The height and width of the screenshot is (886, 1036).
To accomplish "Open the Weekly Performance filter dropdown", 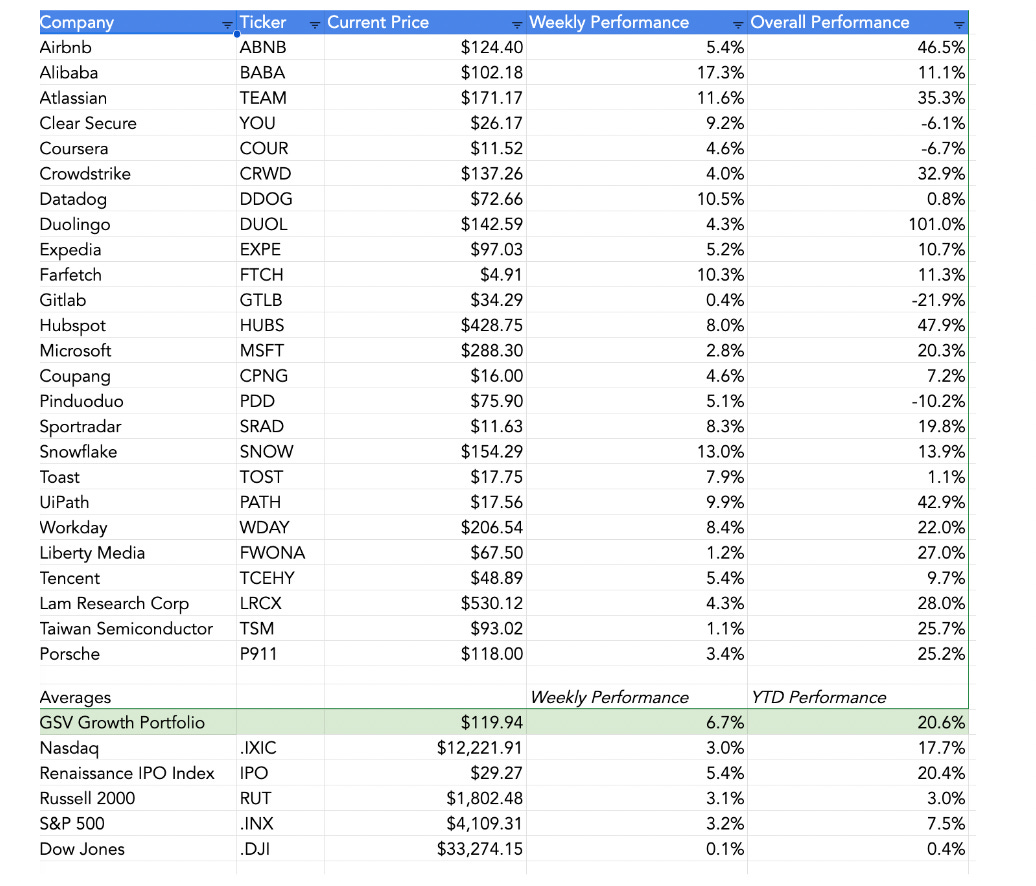I will click(738, 24).
